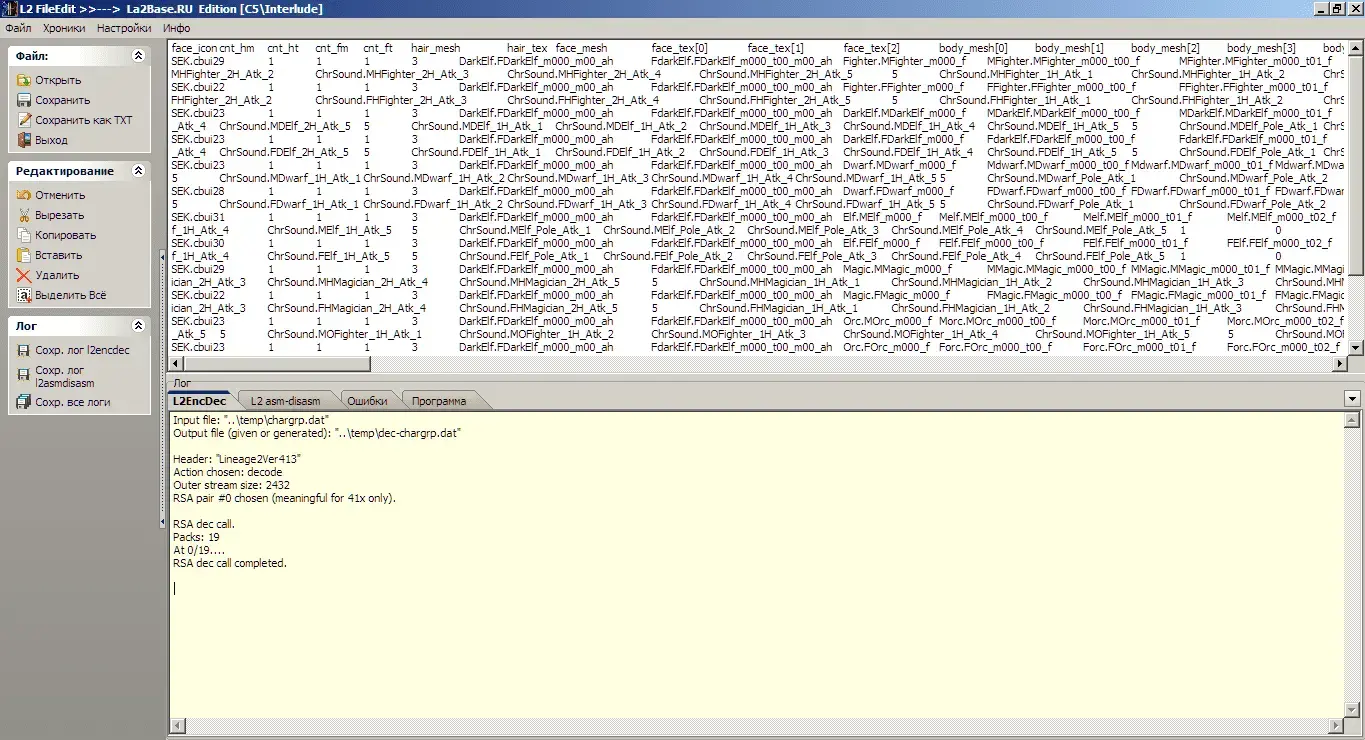
Task: Click the hair_tex column header text
Action: pyautogui.click(x=527, y=48)
